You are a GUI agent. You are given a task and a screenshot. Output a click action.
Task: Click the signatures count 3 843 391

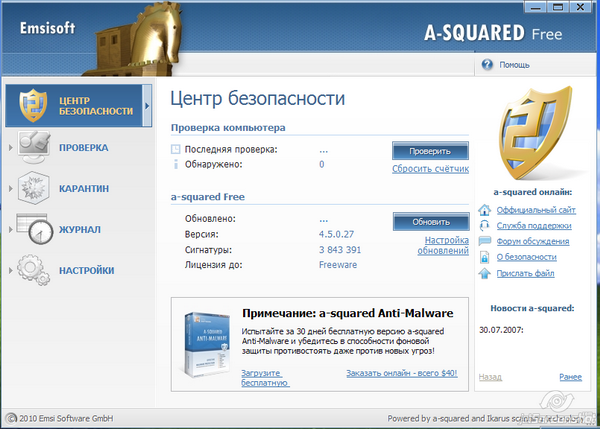340,250
